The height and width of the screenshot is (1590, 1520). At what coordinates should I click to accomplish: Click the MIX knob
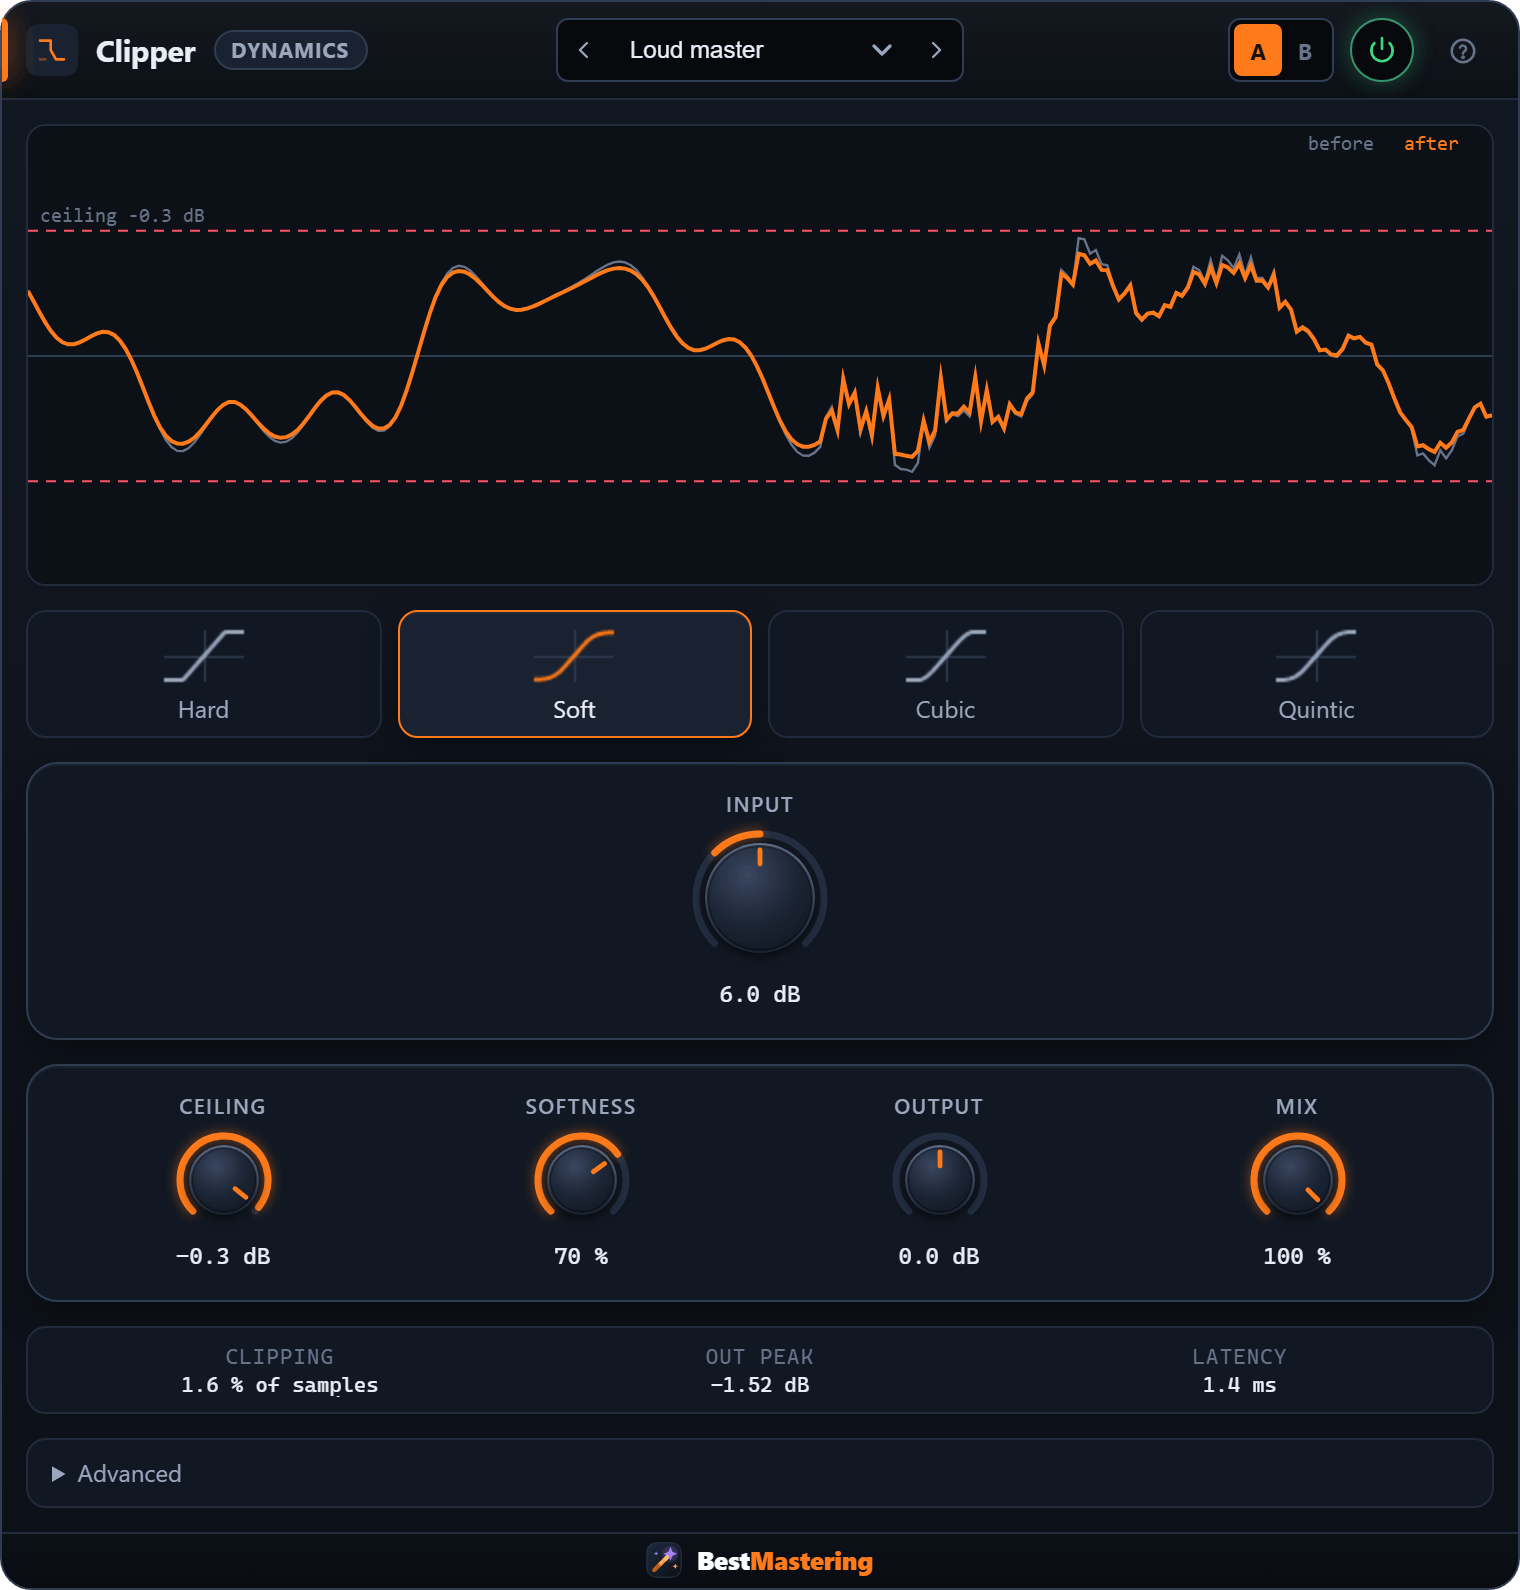point(1297,1180)
